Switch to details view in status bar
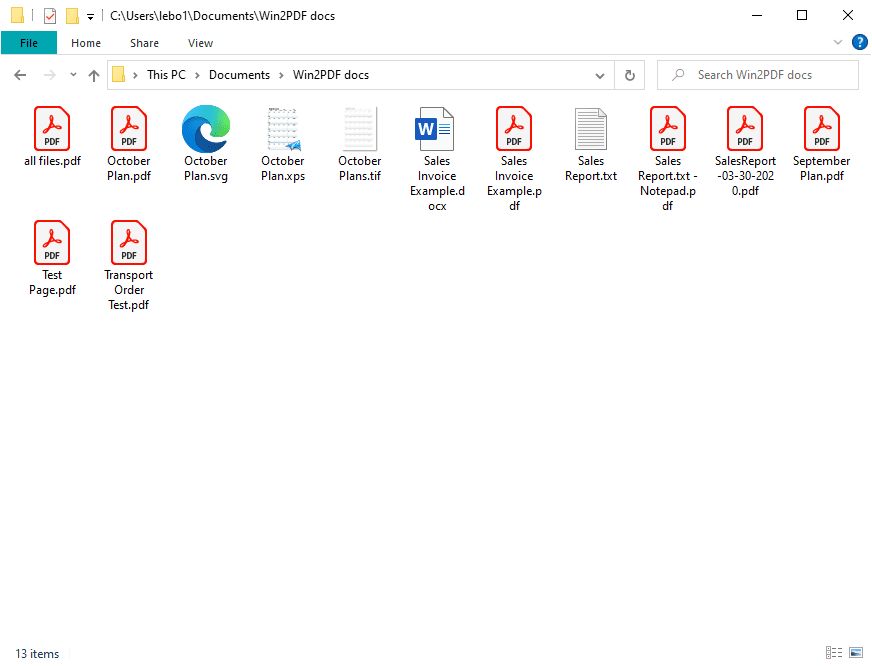The width and height of the screenshot is (872, 666). coord(834,652)
